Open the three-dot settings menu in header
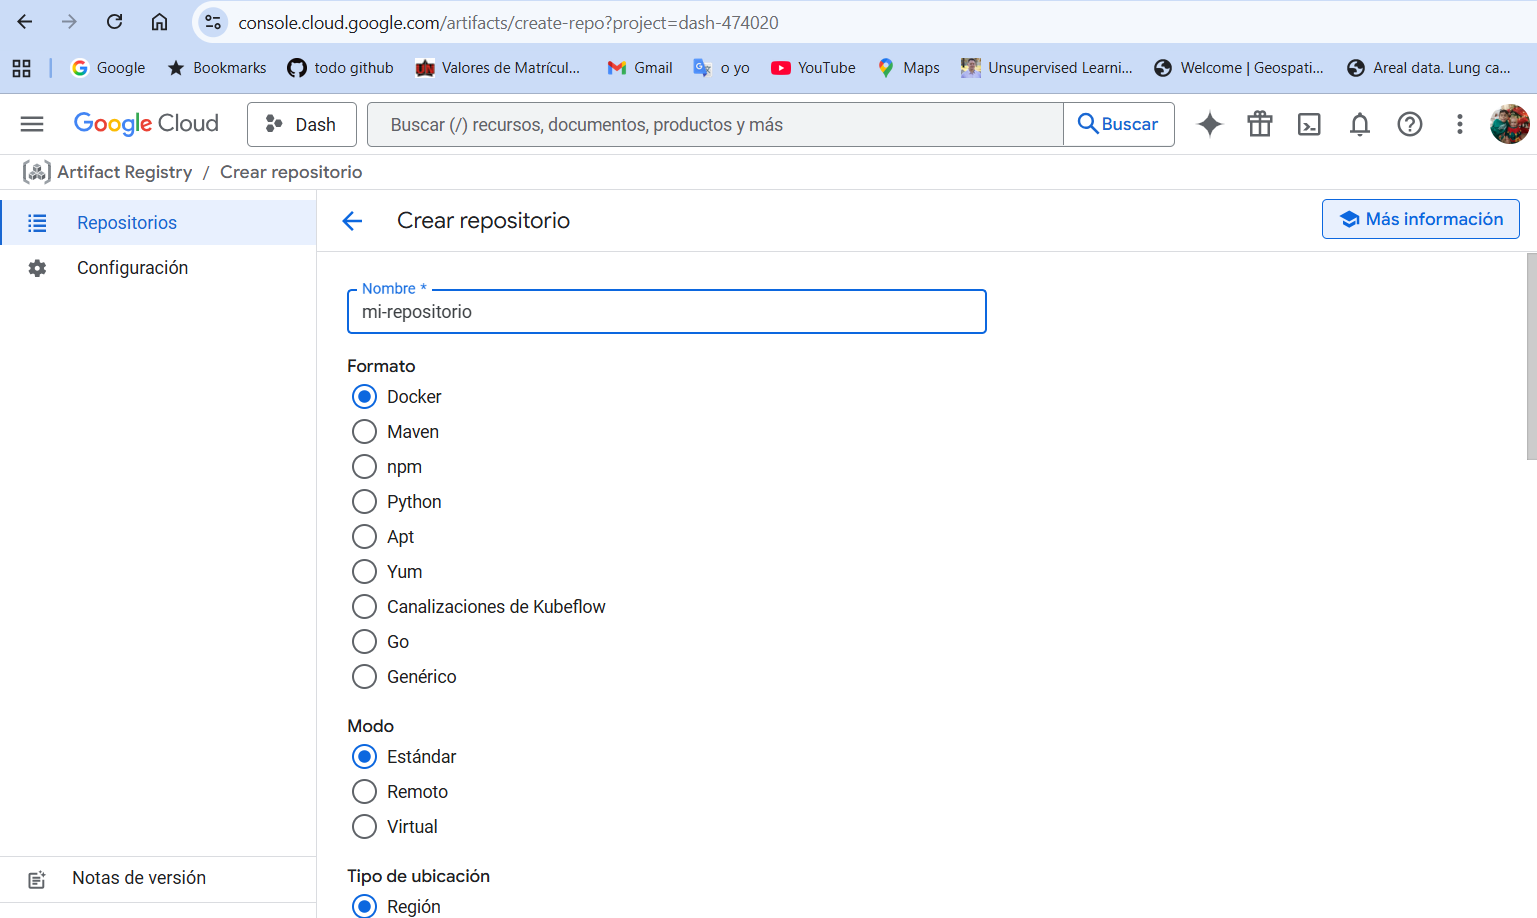The width and height of the screenshot is (1537, 918). click(1460, 124)
